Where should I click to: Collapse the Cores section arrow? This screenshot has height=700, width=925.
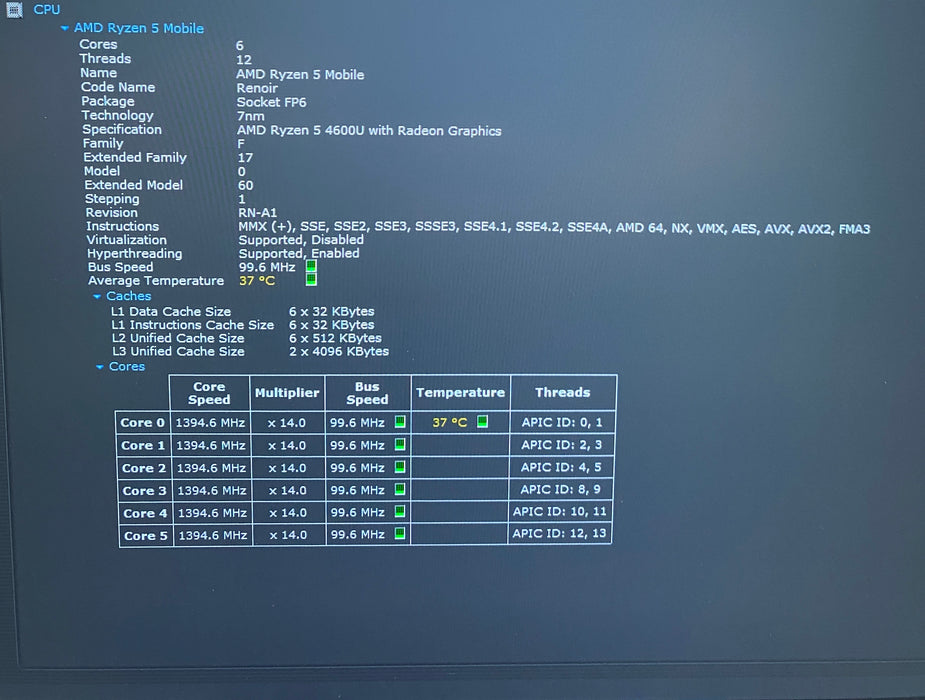[x=100, y=367]
